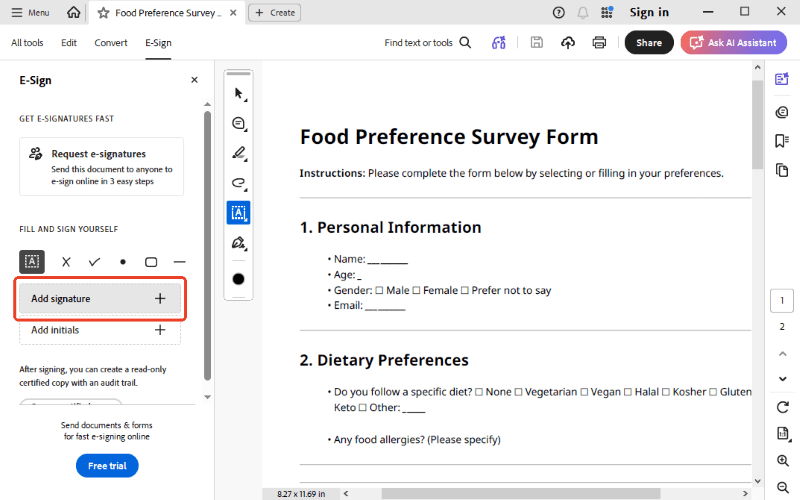Open the AI read-aloud headphones icon
800x500 pixels.
pyautogui.click(x=498, y=43)
